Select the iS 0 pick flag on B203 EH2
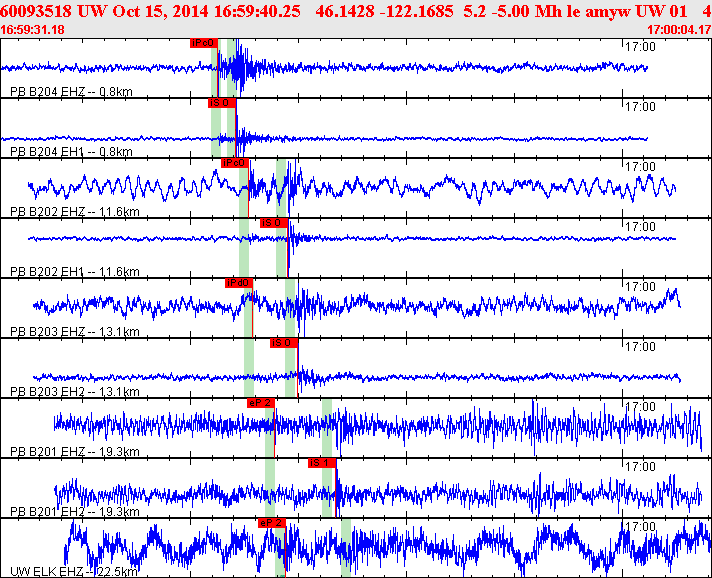 pyautogui.click(x=283, y=343)
